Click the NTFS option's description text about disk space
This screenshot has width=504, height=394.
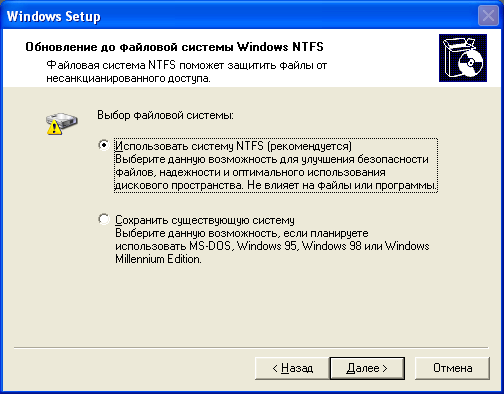276,172
